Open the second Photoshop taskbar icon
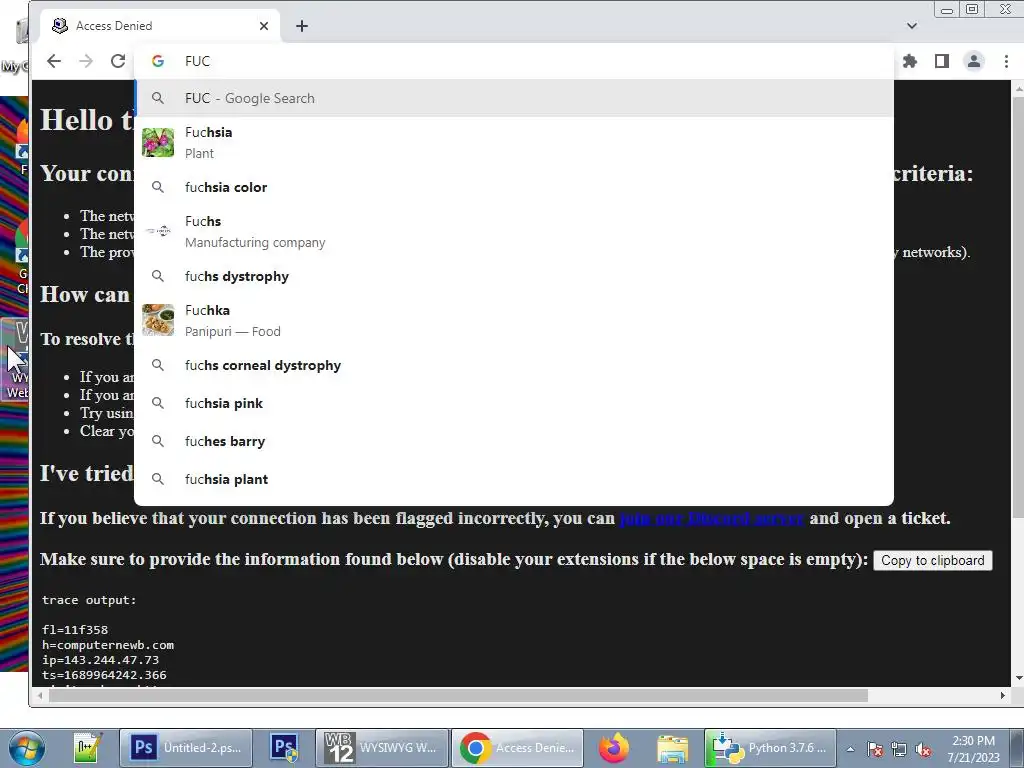 click(x=285, y=748)
